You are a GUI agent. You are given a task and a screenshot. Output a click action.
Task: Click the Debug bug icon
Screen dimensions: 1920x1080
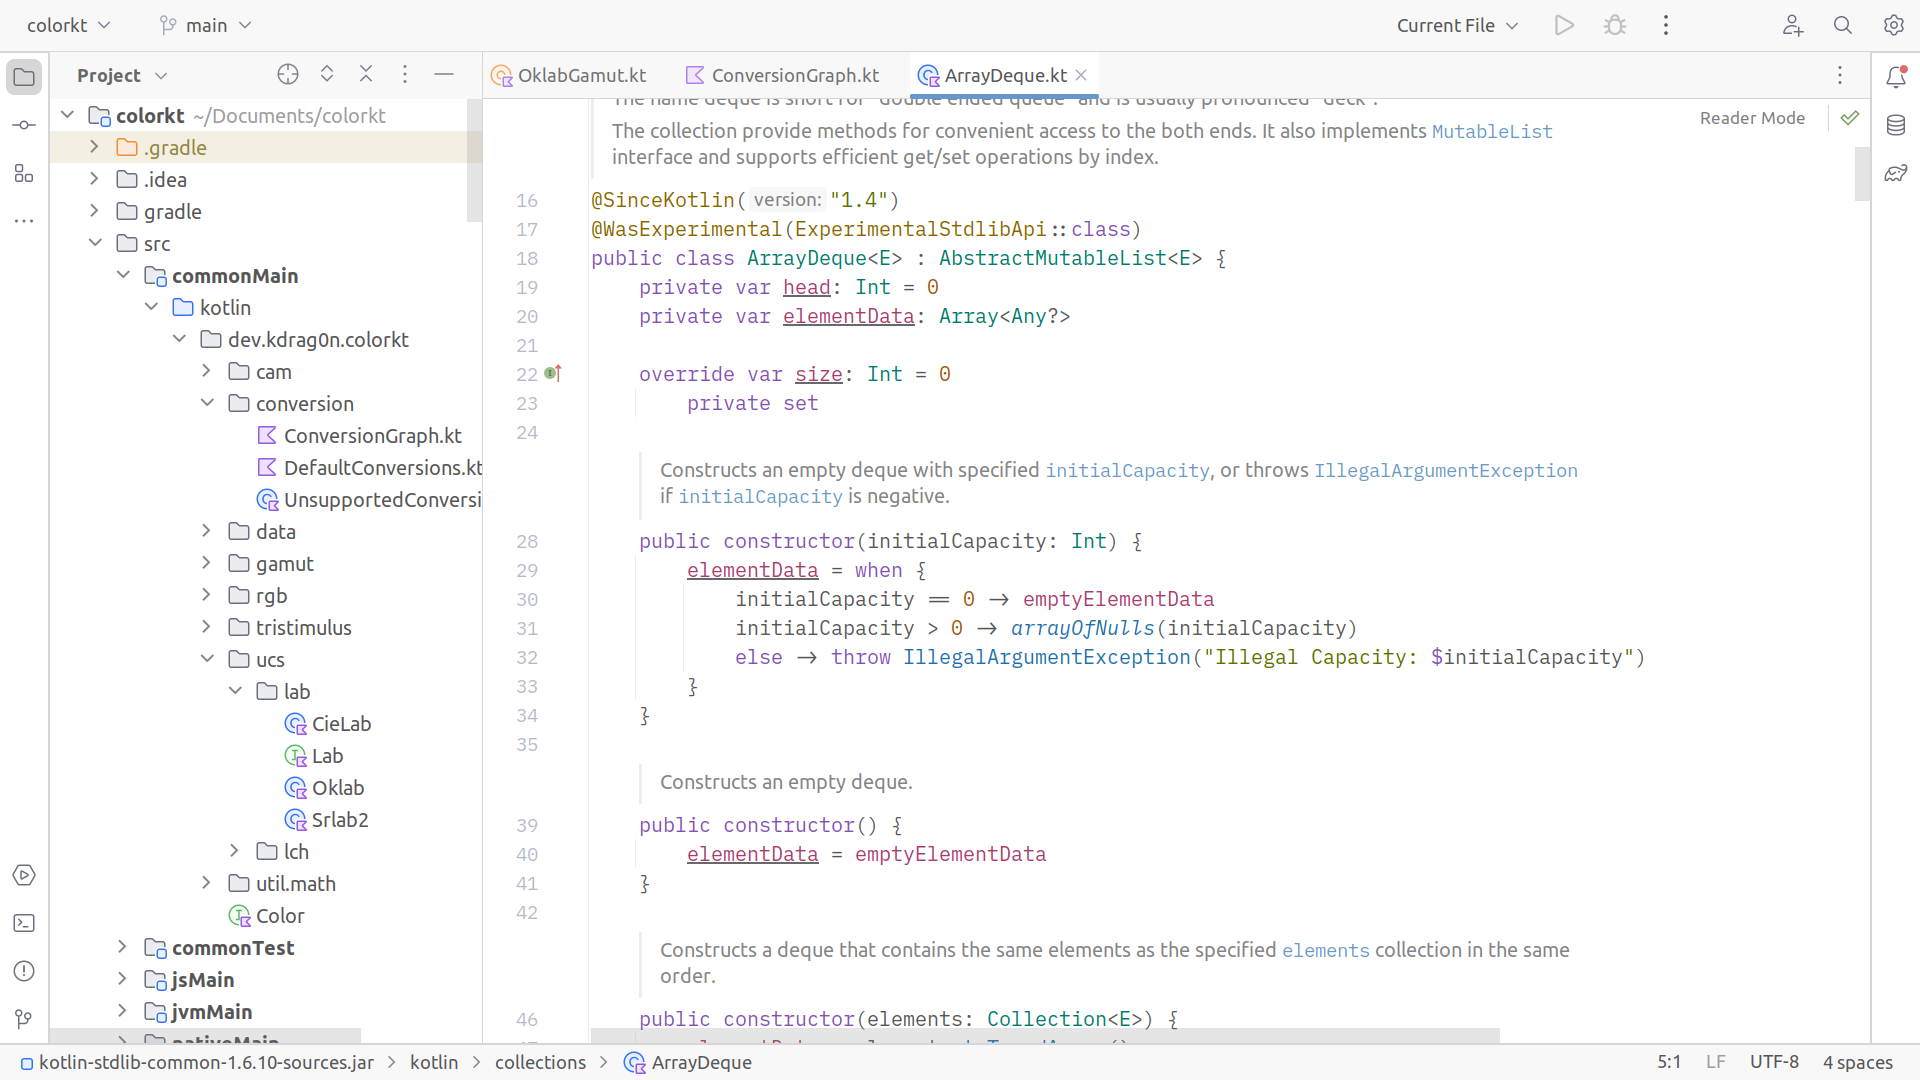coord(1615,26)
